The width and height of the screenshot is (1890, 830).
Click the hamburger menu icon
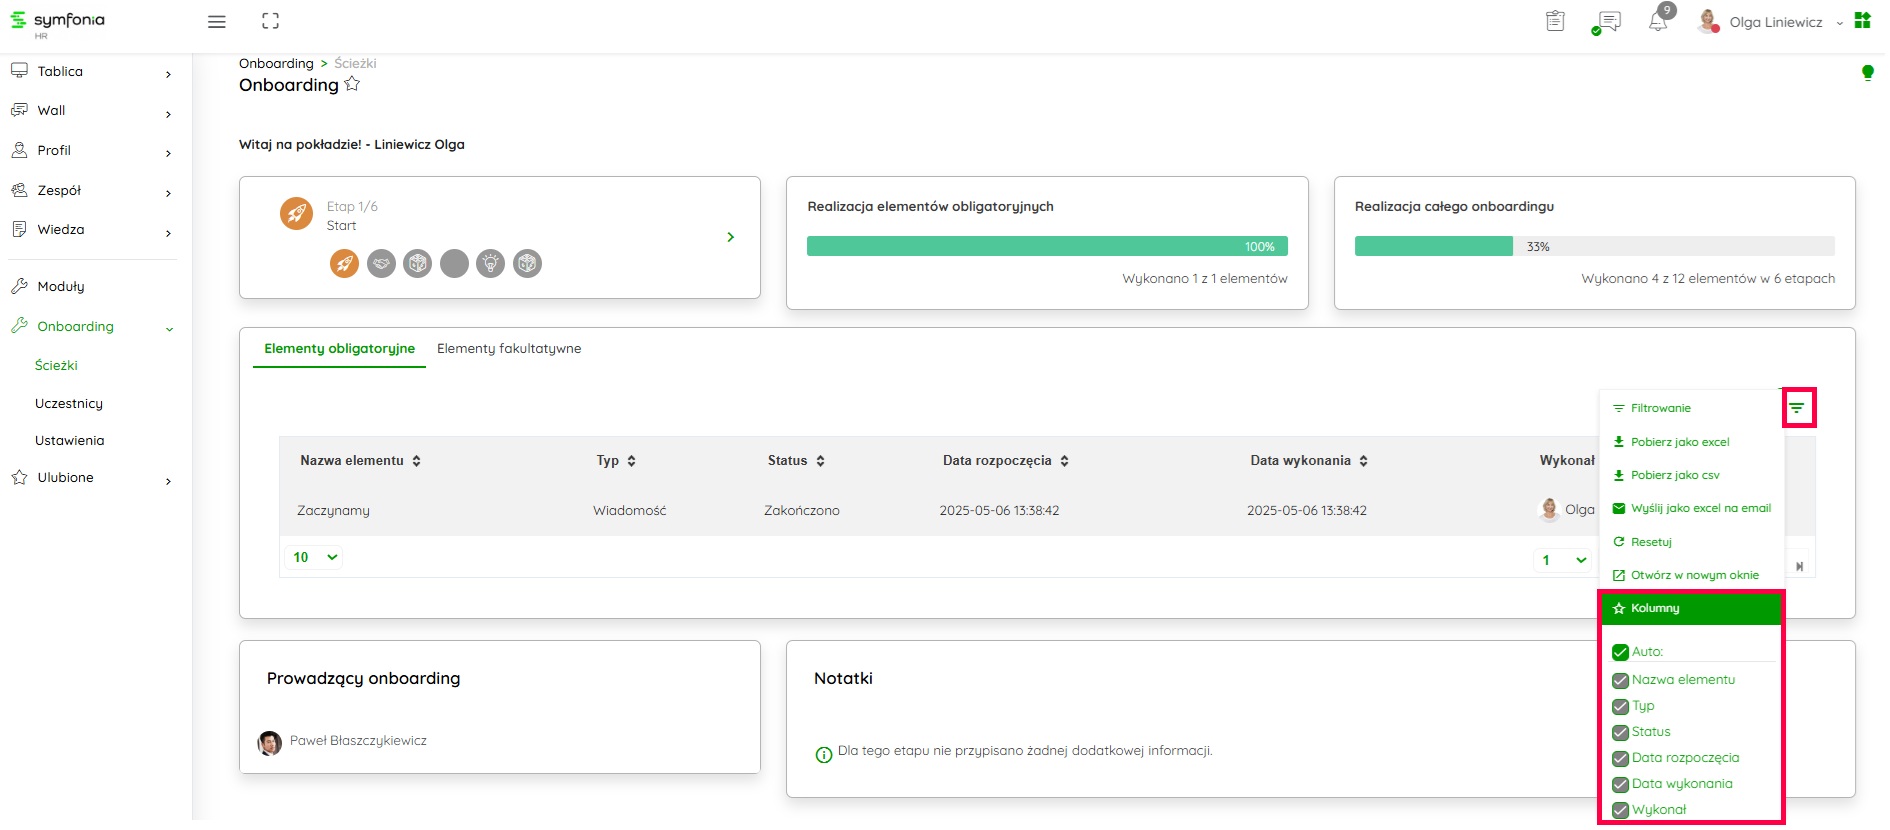(216, 22)
